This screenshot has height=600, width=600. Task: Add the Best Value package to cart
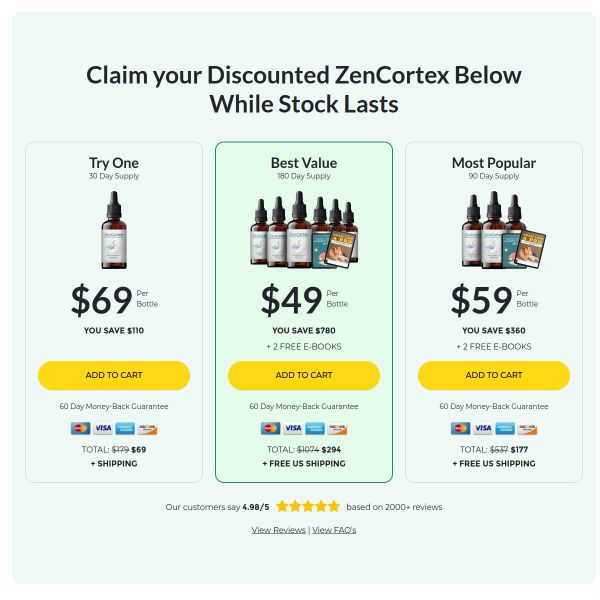tap(304, 375)
